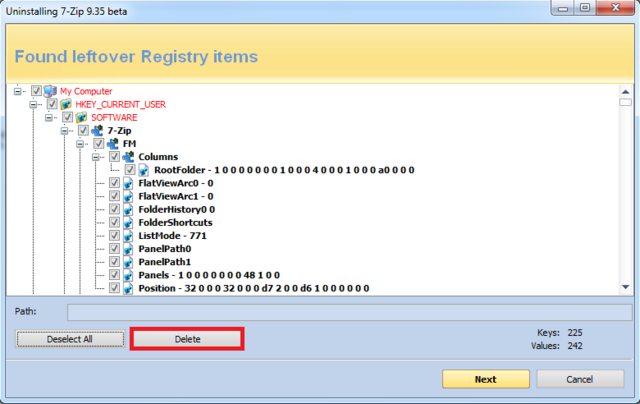Collapse the FM tree node
This screenshot has width=640, height=404.
(80, 144)
